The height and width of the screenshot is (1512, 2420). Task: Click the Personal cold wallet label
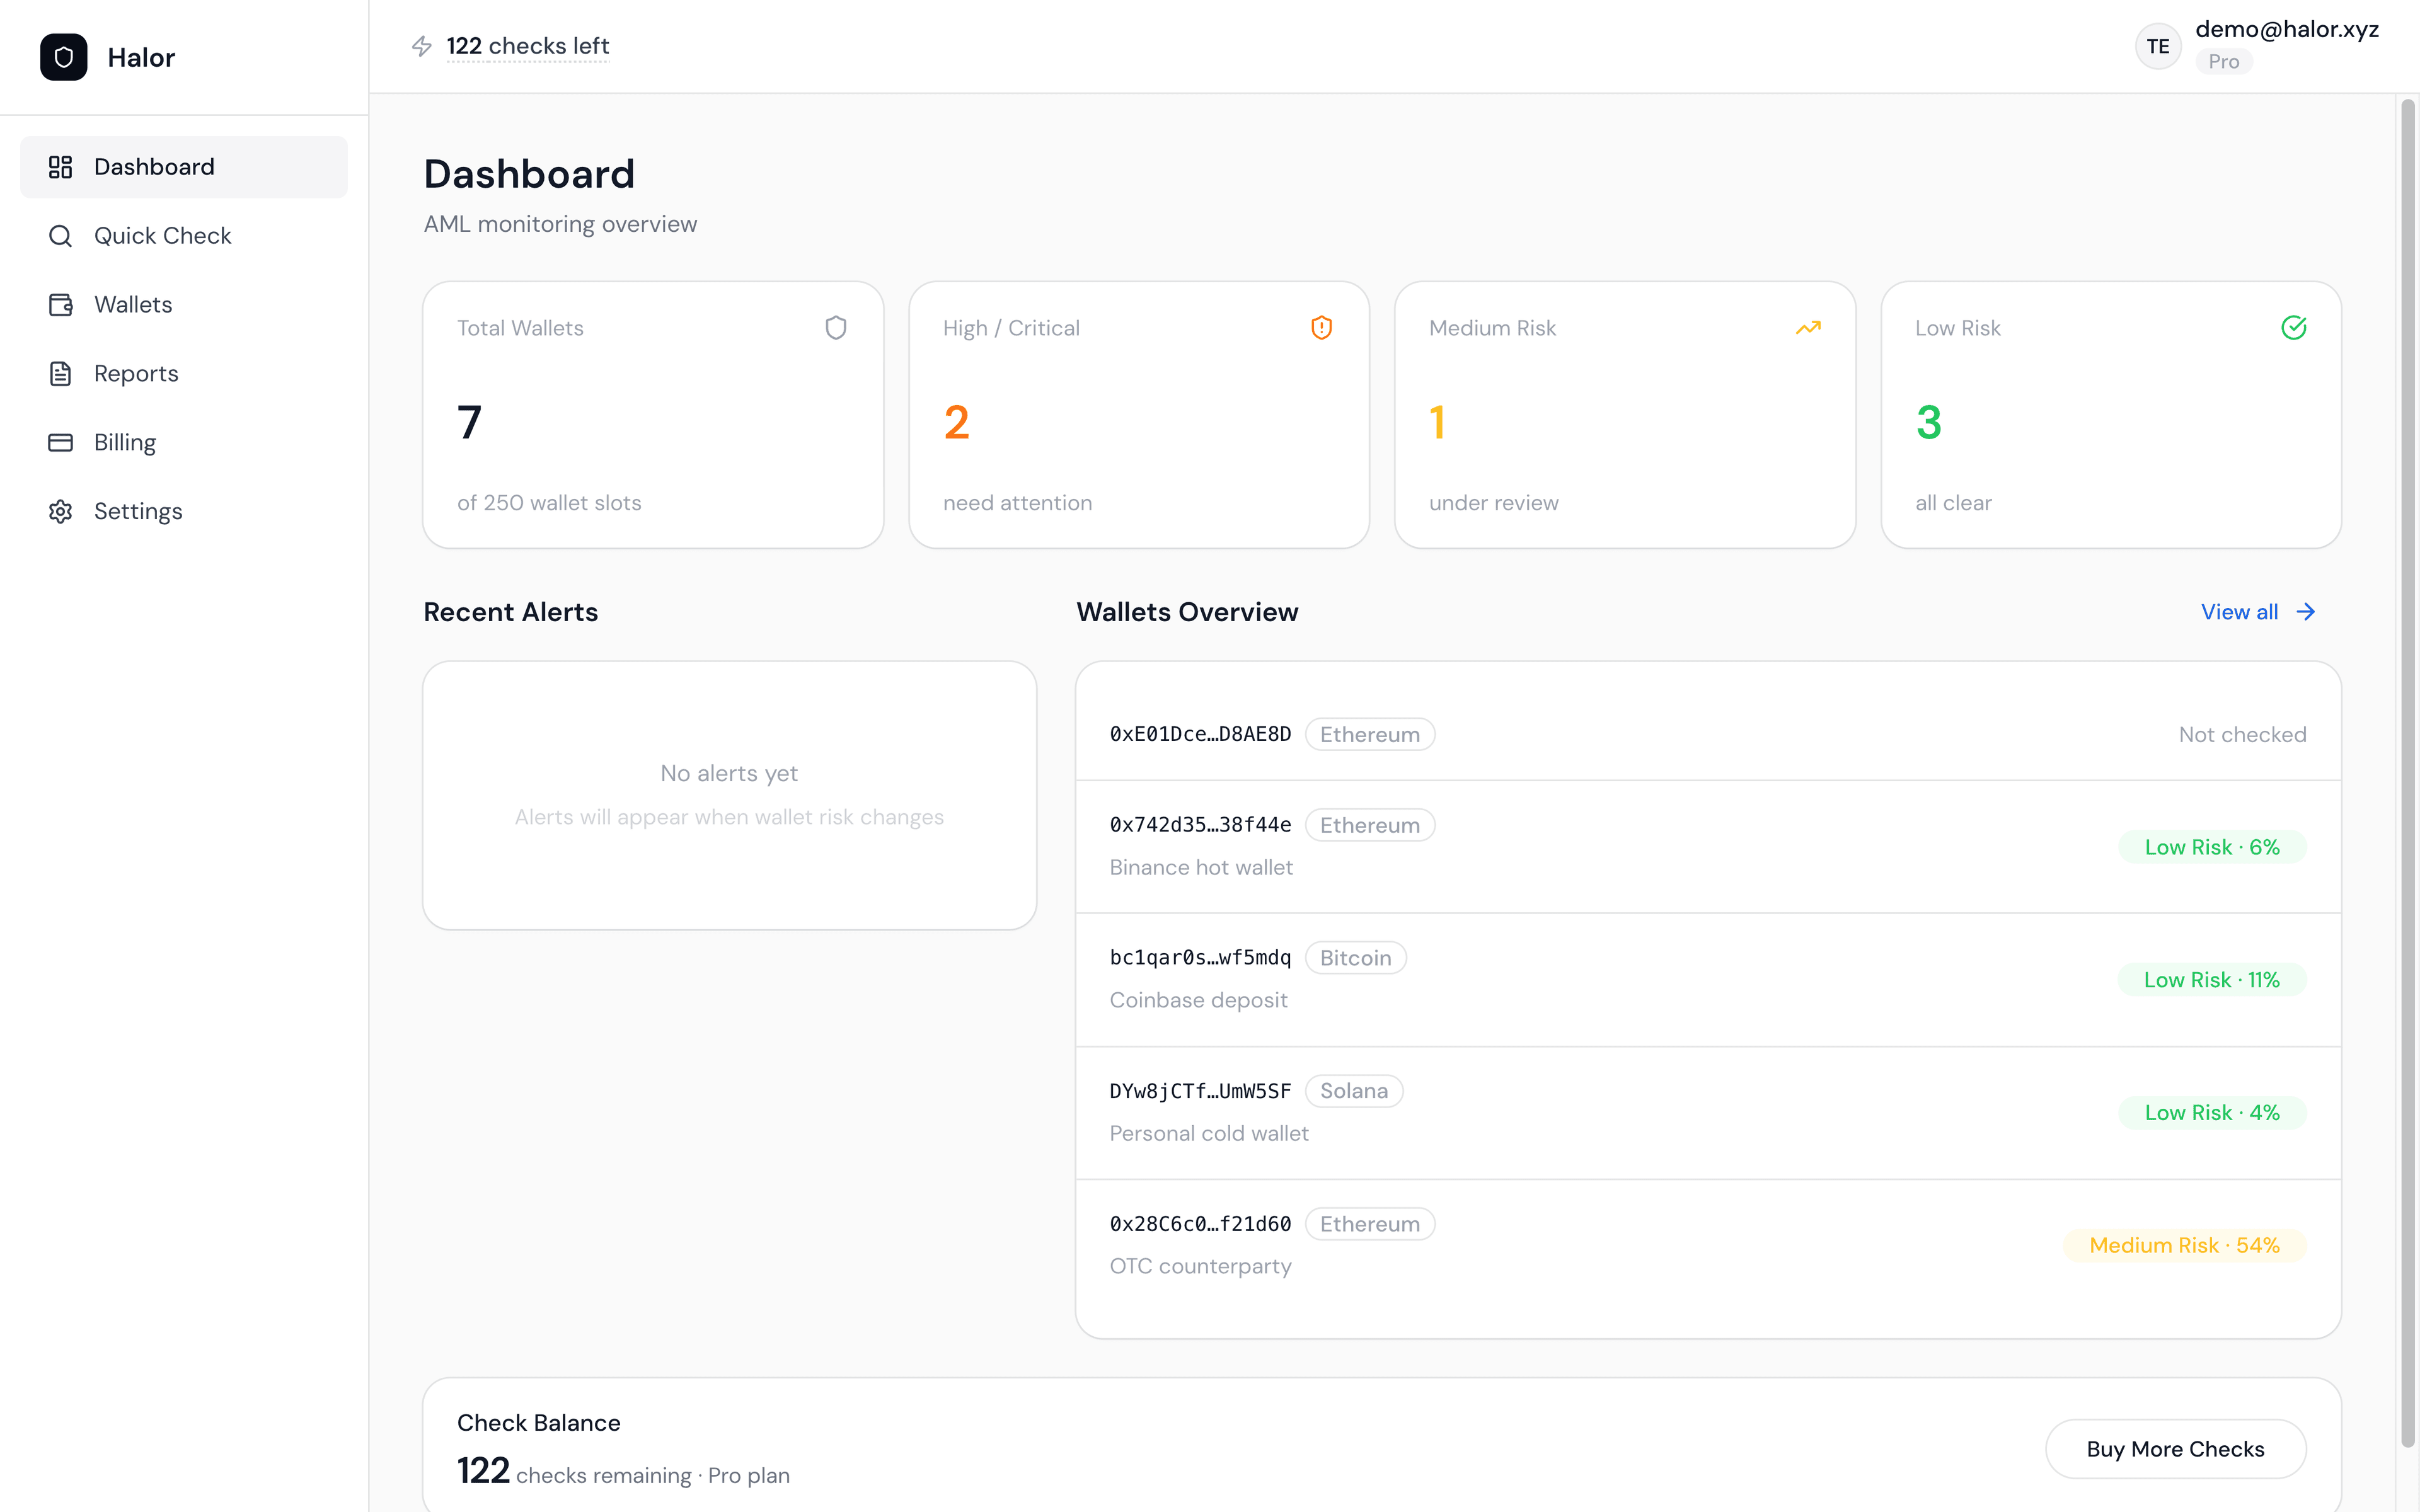coord(1209,1134)
